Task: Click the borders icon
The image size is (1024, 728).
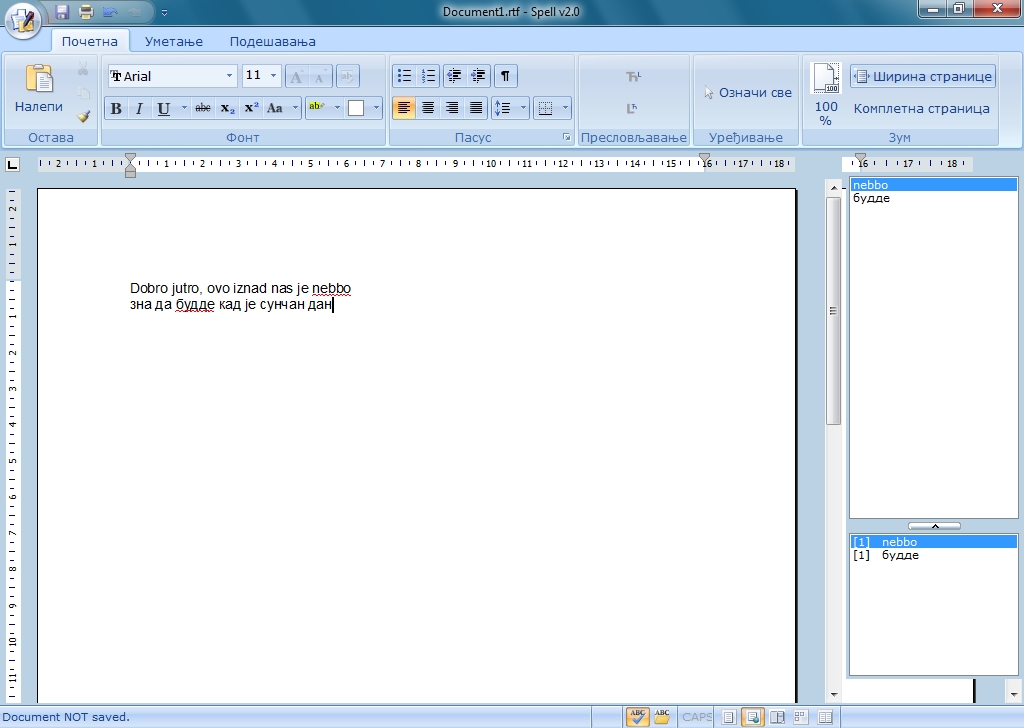Action: tap(545, 108)
